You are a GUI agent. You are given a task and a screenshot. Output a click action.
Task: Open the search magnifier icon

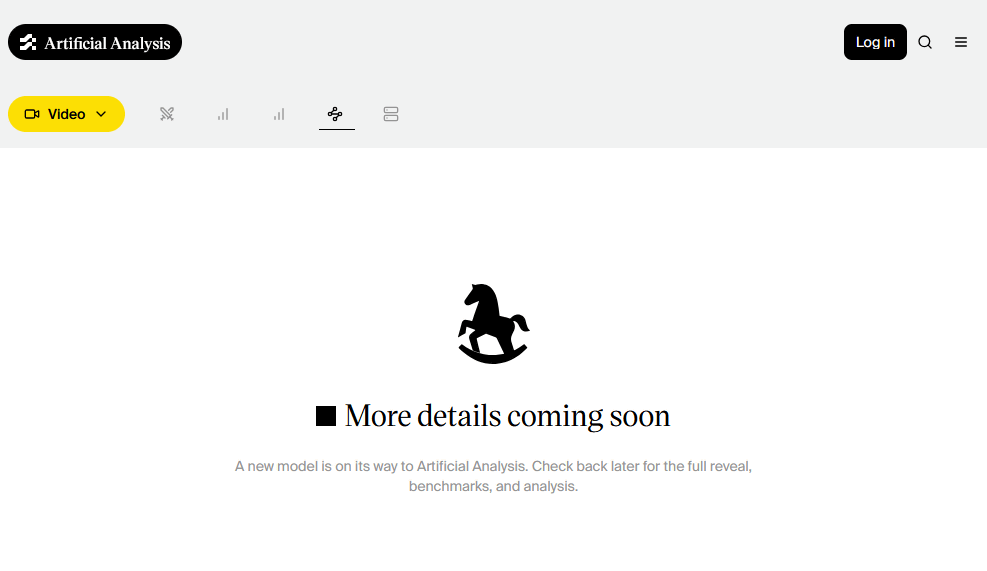tap(925, 42)
